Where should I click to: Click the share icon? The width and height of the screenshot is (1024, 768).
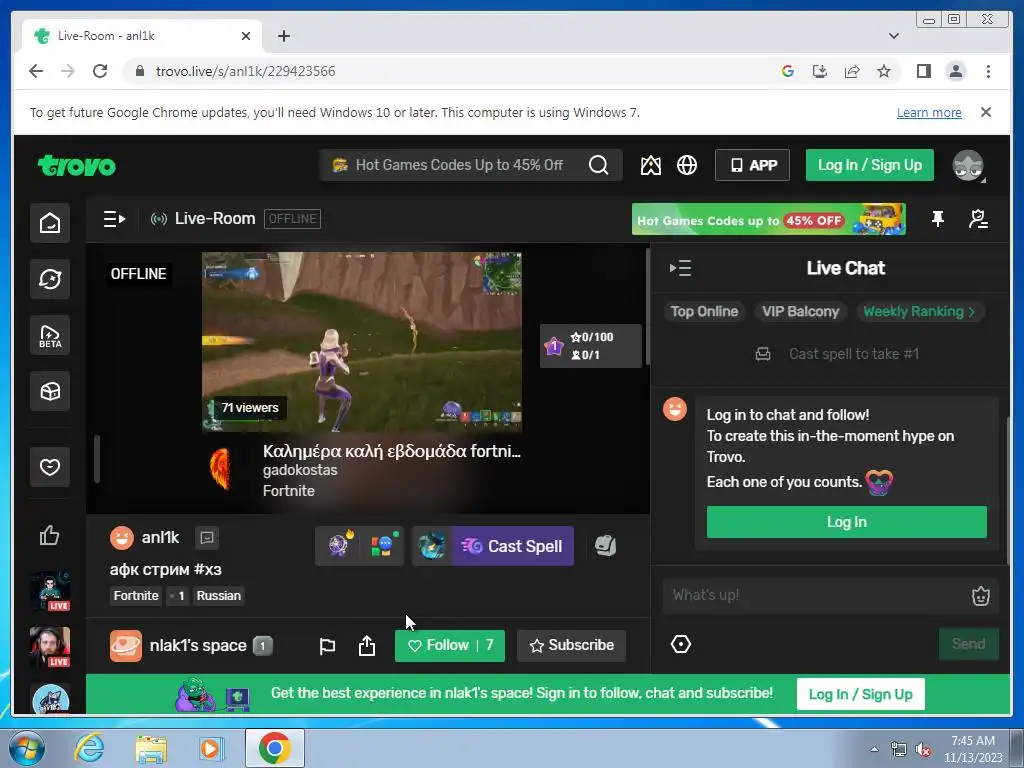click(x=367, y=646)
